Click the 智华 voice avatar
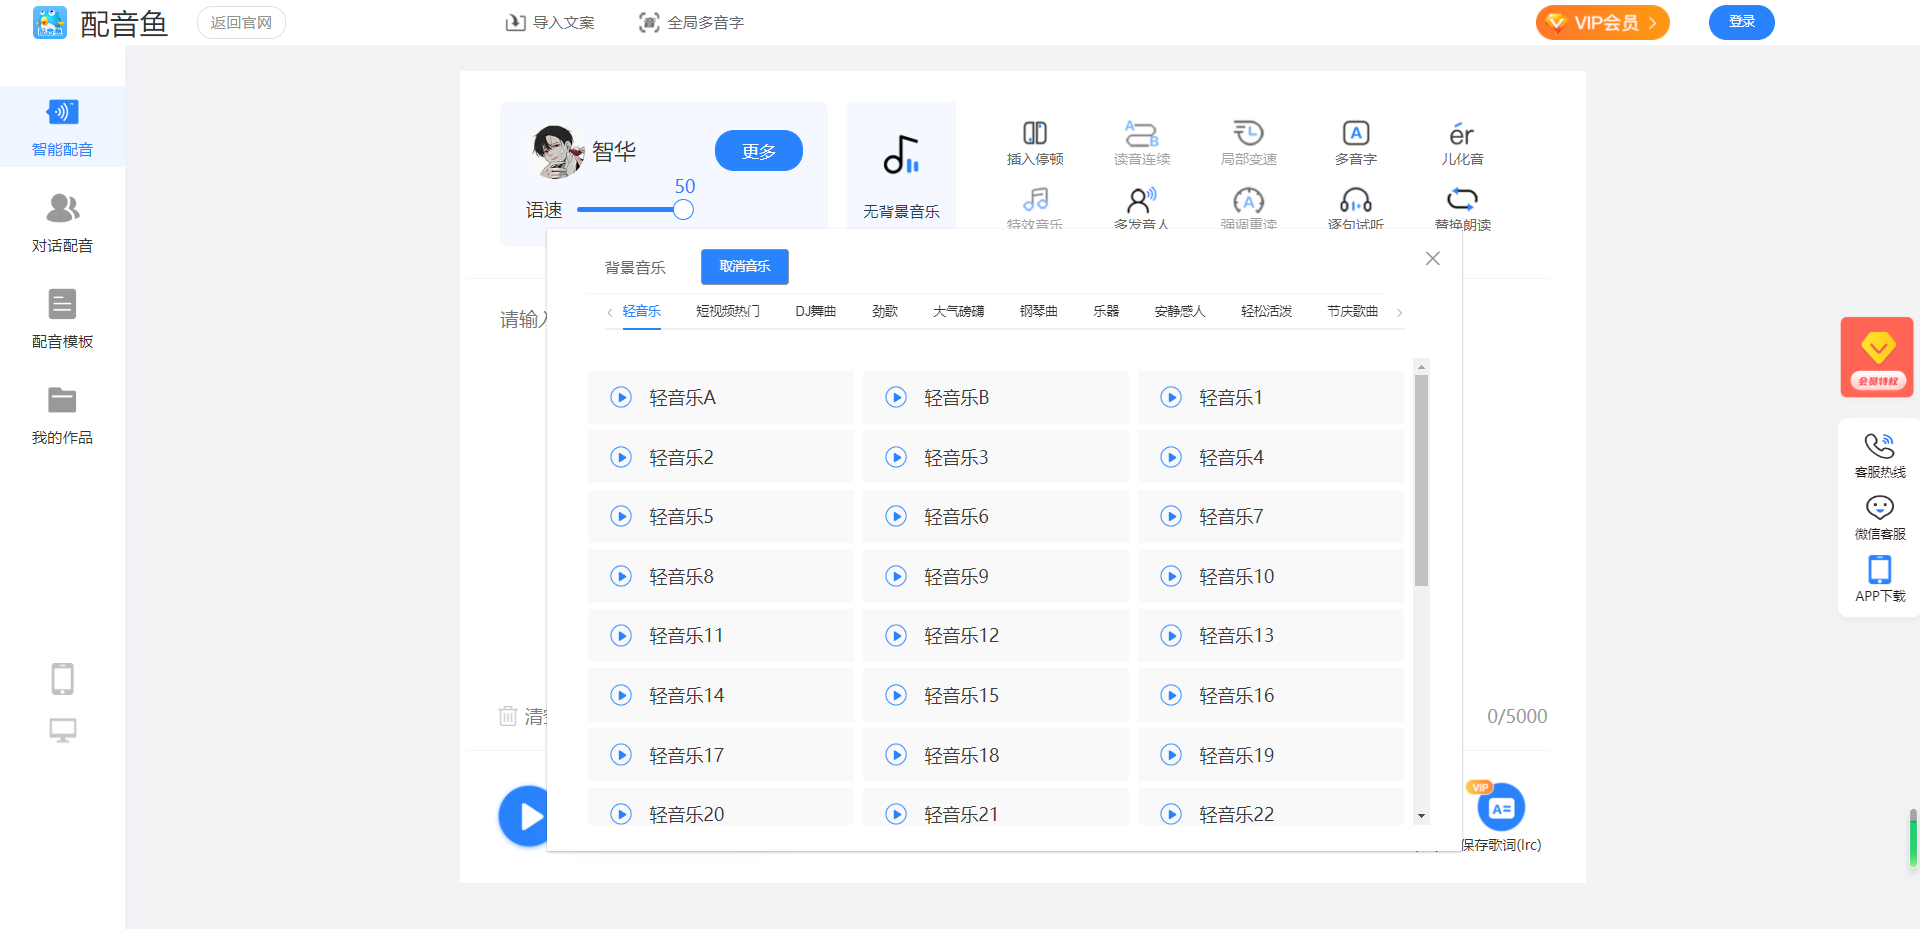 click(558, 151)
